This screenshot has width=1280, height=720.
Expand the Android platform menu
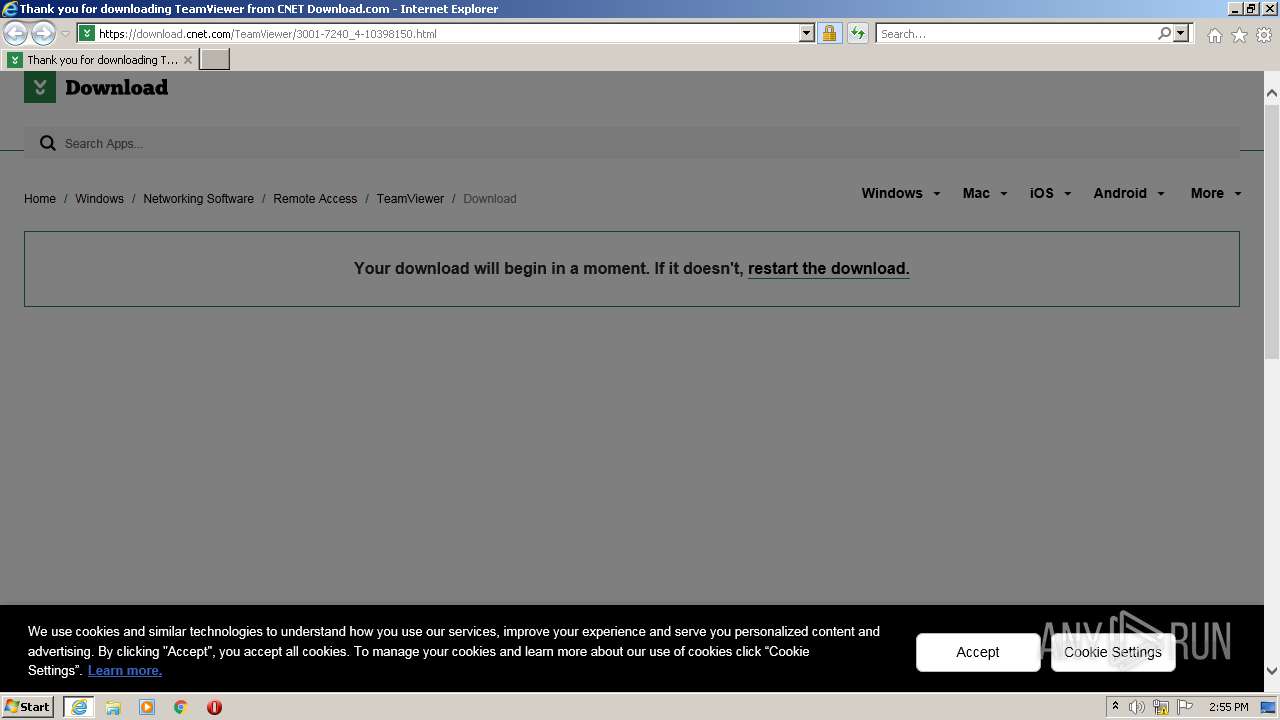point(1129,193)
